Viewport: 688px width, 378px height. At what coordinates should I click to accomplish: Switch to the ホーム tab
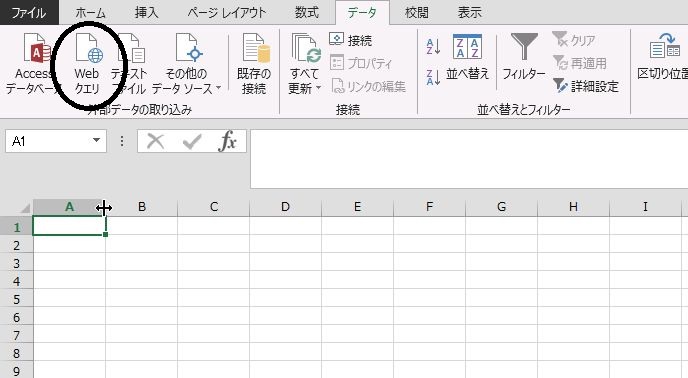click(90, 12)
